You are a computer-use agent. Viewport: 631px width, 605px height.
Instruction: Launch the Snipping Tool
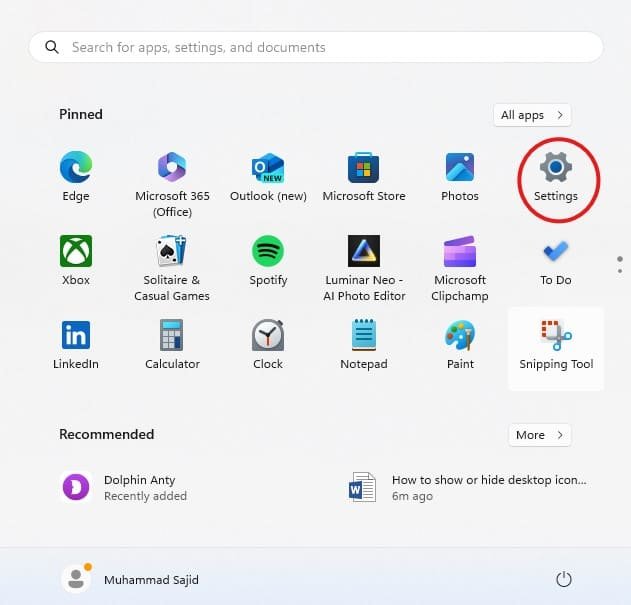pyautogui.click(x=556, y=349)
